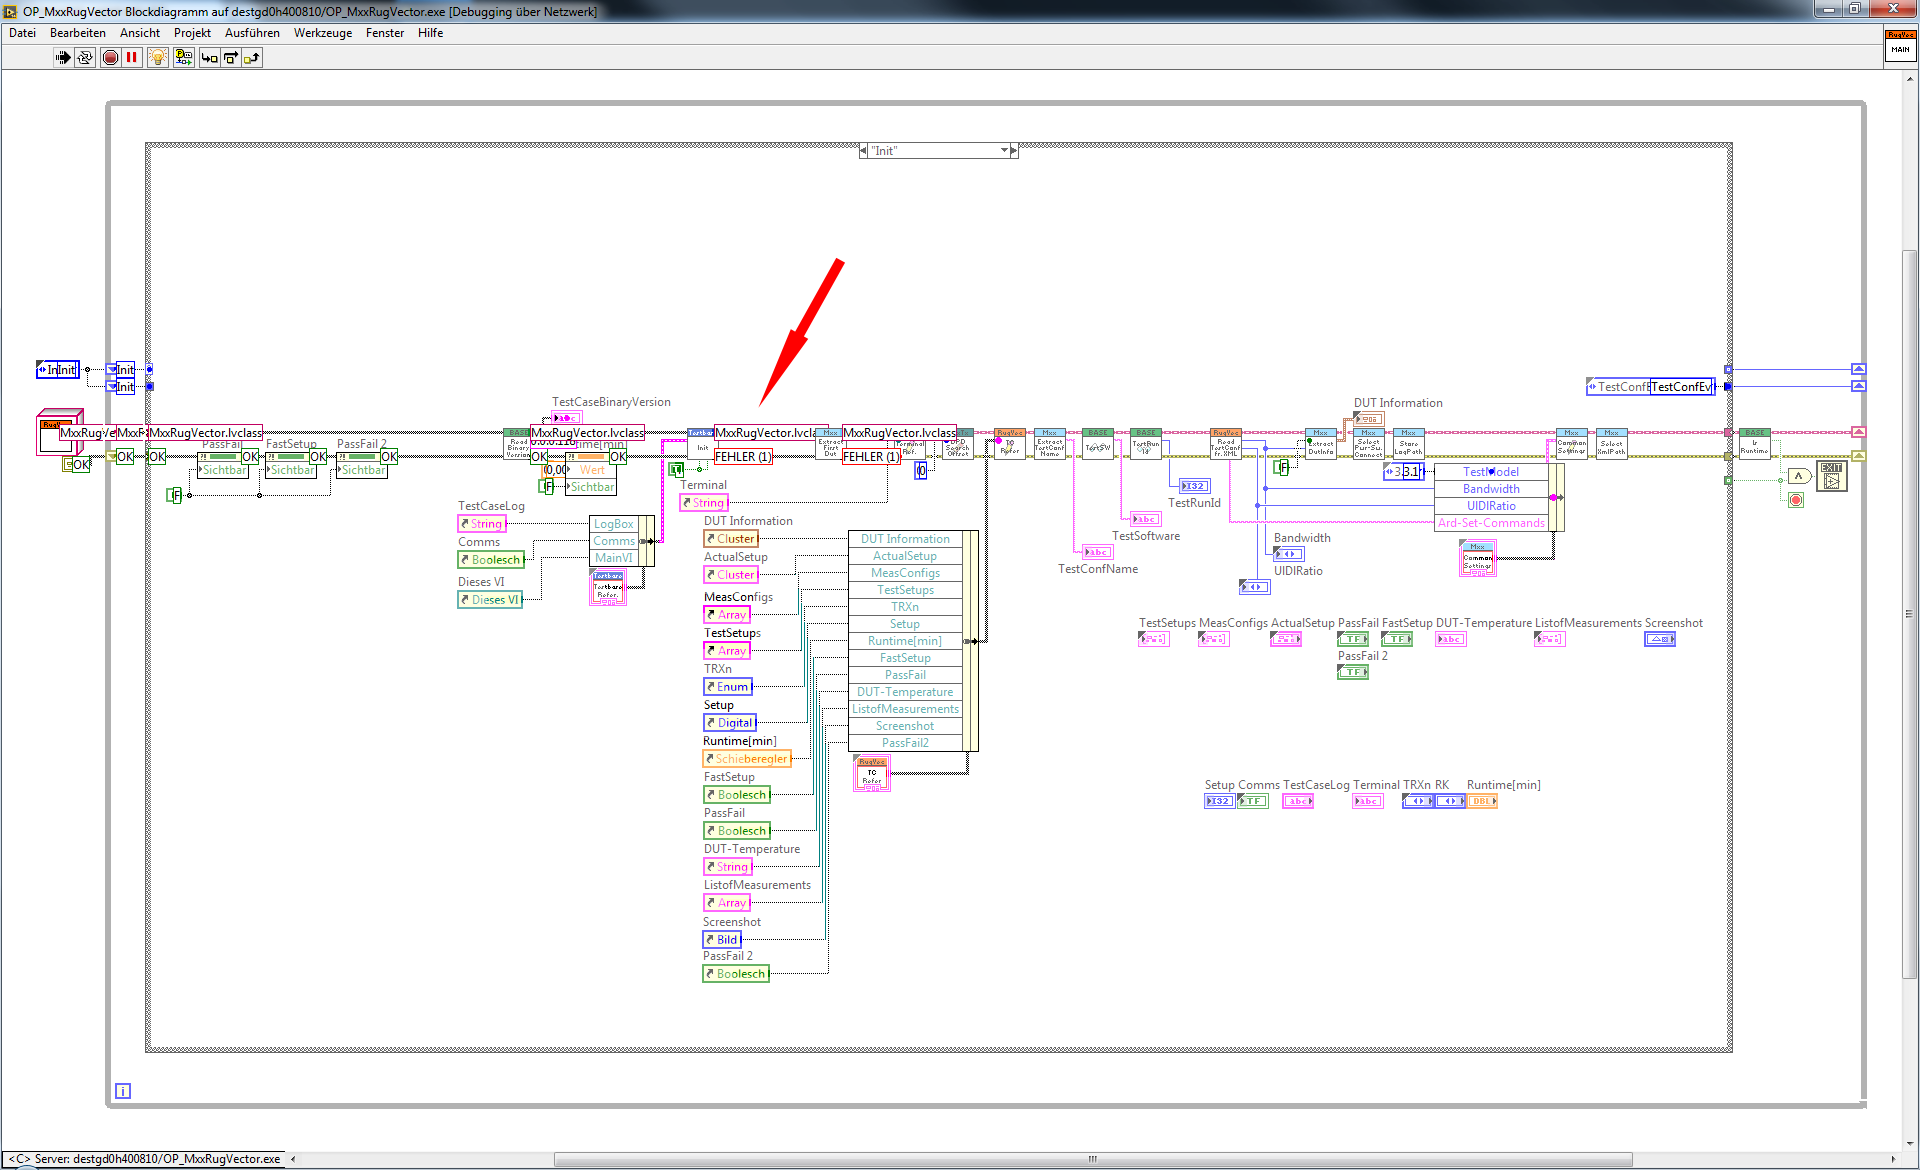Image resolution: width=1920 pixels, height=1170 pixels.
Task: Open the case selector dropdown arrow
Action: [1004, 151]
